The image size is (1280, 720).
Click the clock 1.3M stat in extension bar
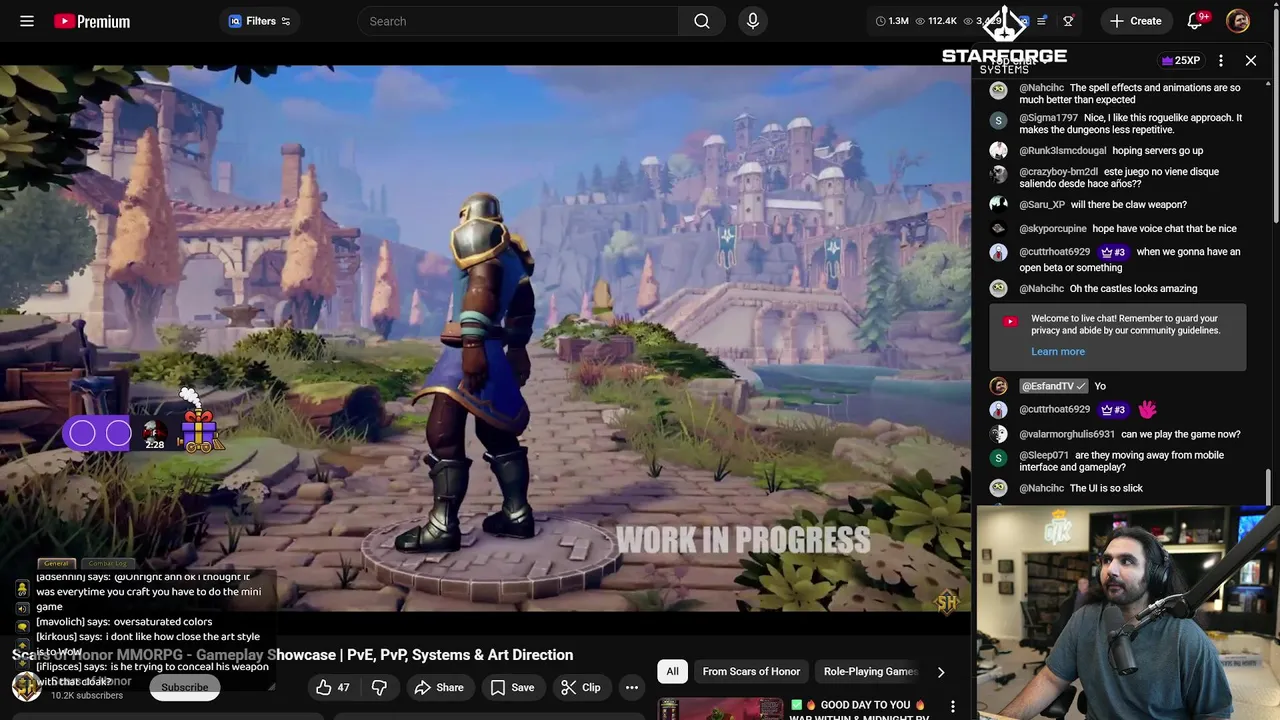coord(892,21)
